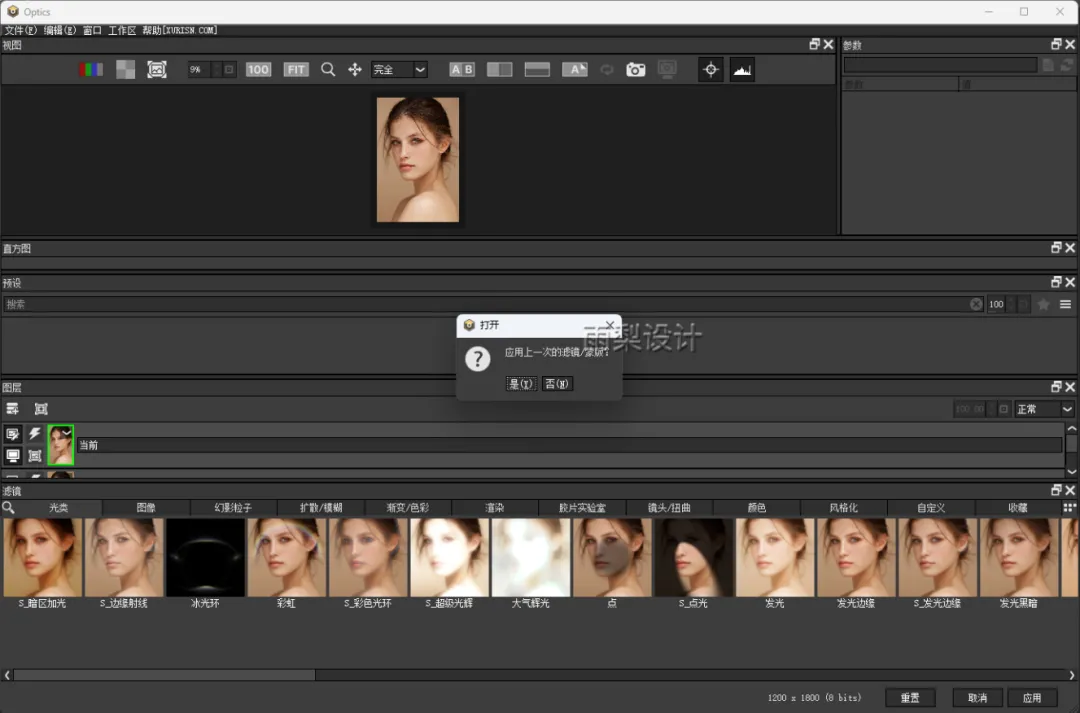This screenshot has width=1080, height=713.
Task: Click the crosshair target icon
Action: [x=711, y=70]
